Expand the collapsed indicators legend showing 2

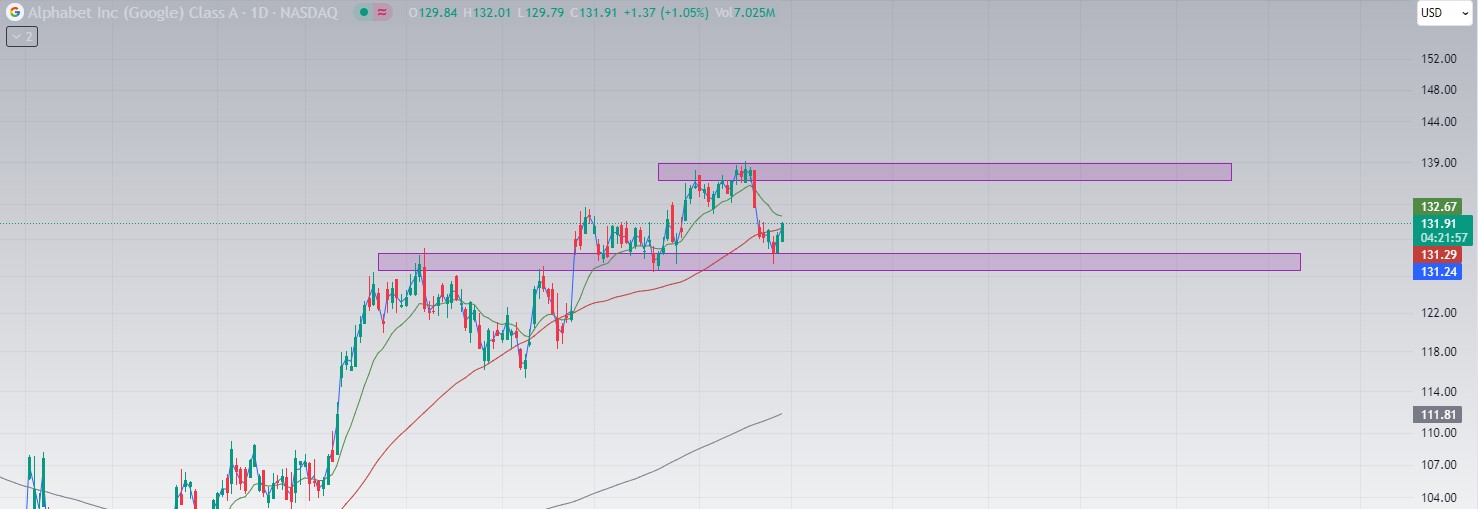click(21, 36)
